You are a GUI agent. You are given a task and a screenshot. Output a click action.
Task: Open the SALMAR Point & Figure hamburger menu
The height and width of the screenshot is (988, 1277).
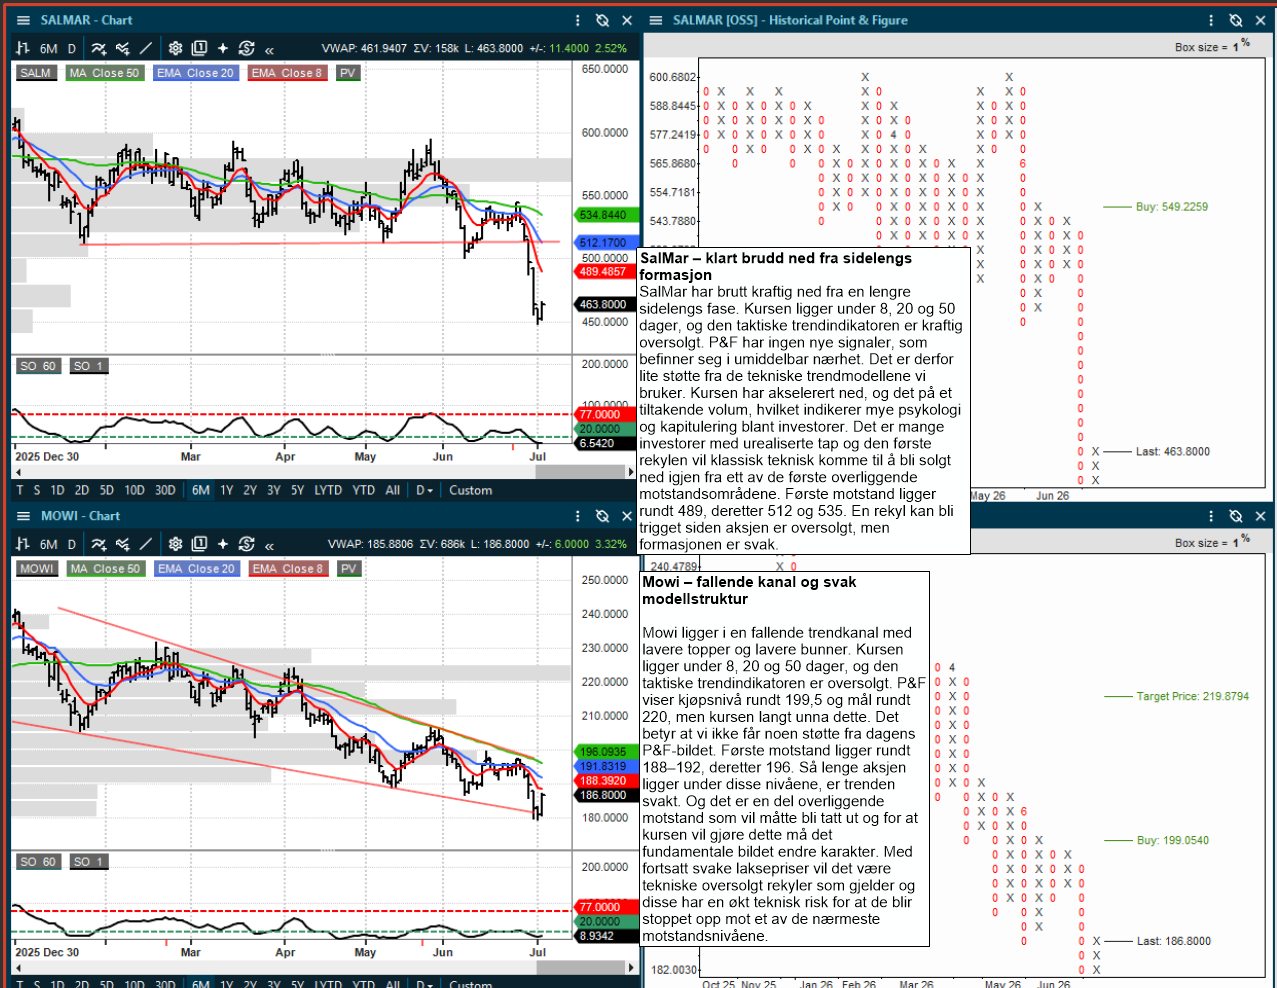pyautogui.click(x=656, y=20)
